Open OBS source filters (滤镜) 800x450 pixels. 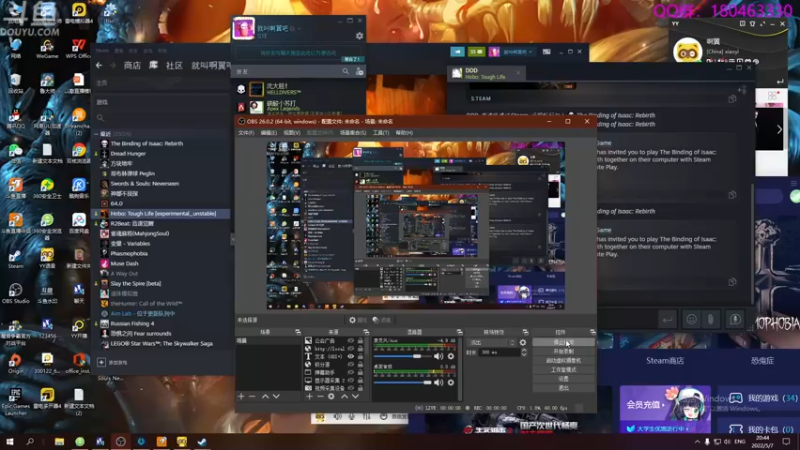click(x=382, y=320)
